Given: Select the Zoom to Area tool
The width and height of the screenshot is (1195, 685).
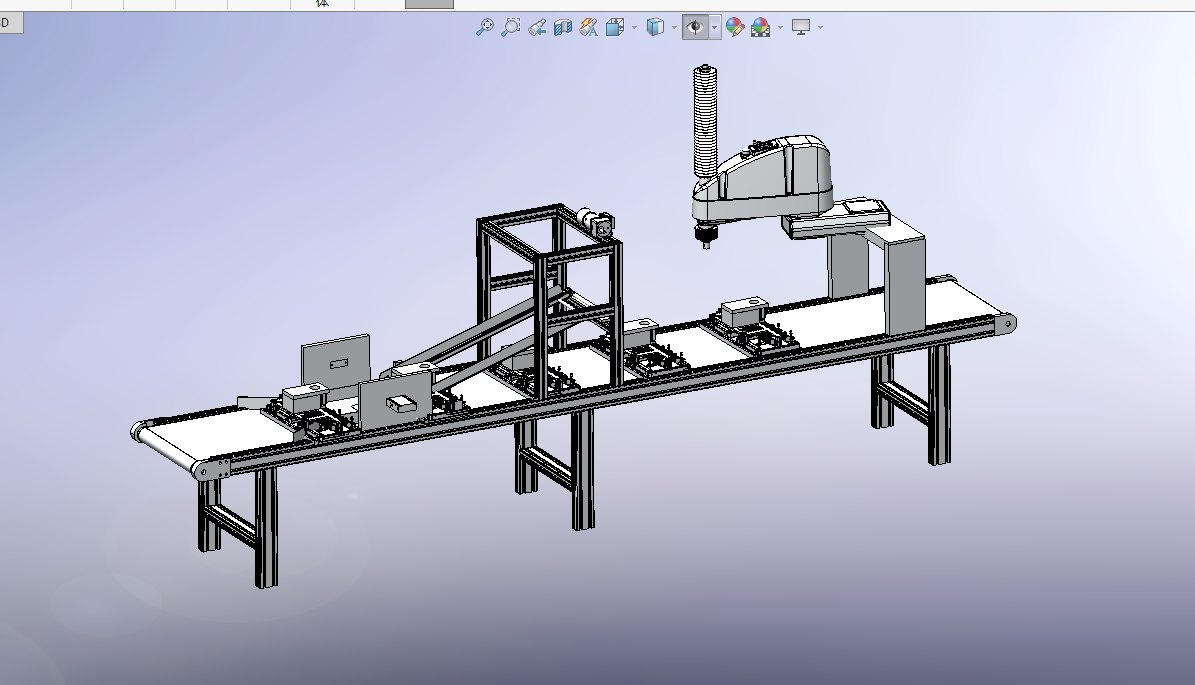Looking at the screenshot, I should pyautogui.click(x=511, y=28).
